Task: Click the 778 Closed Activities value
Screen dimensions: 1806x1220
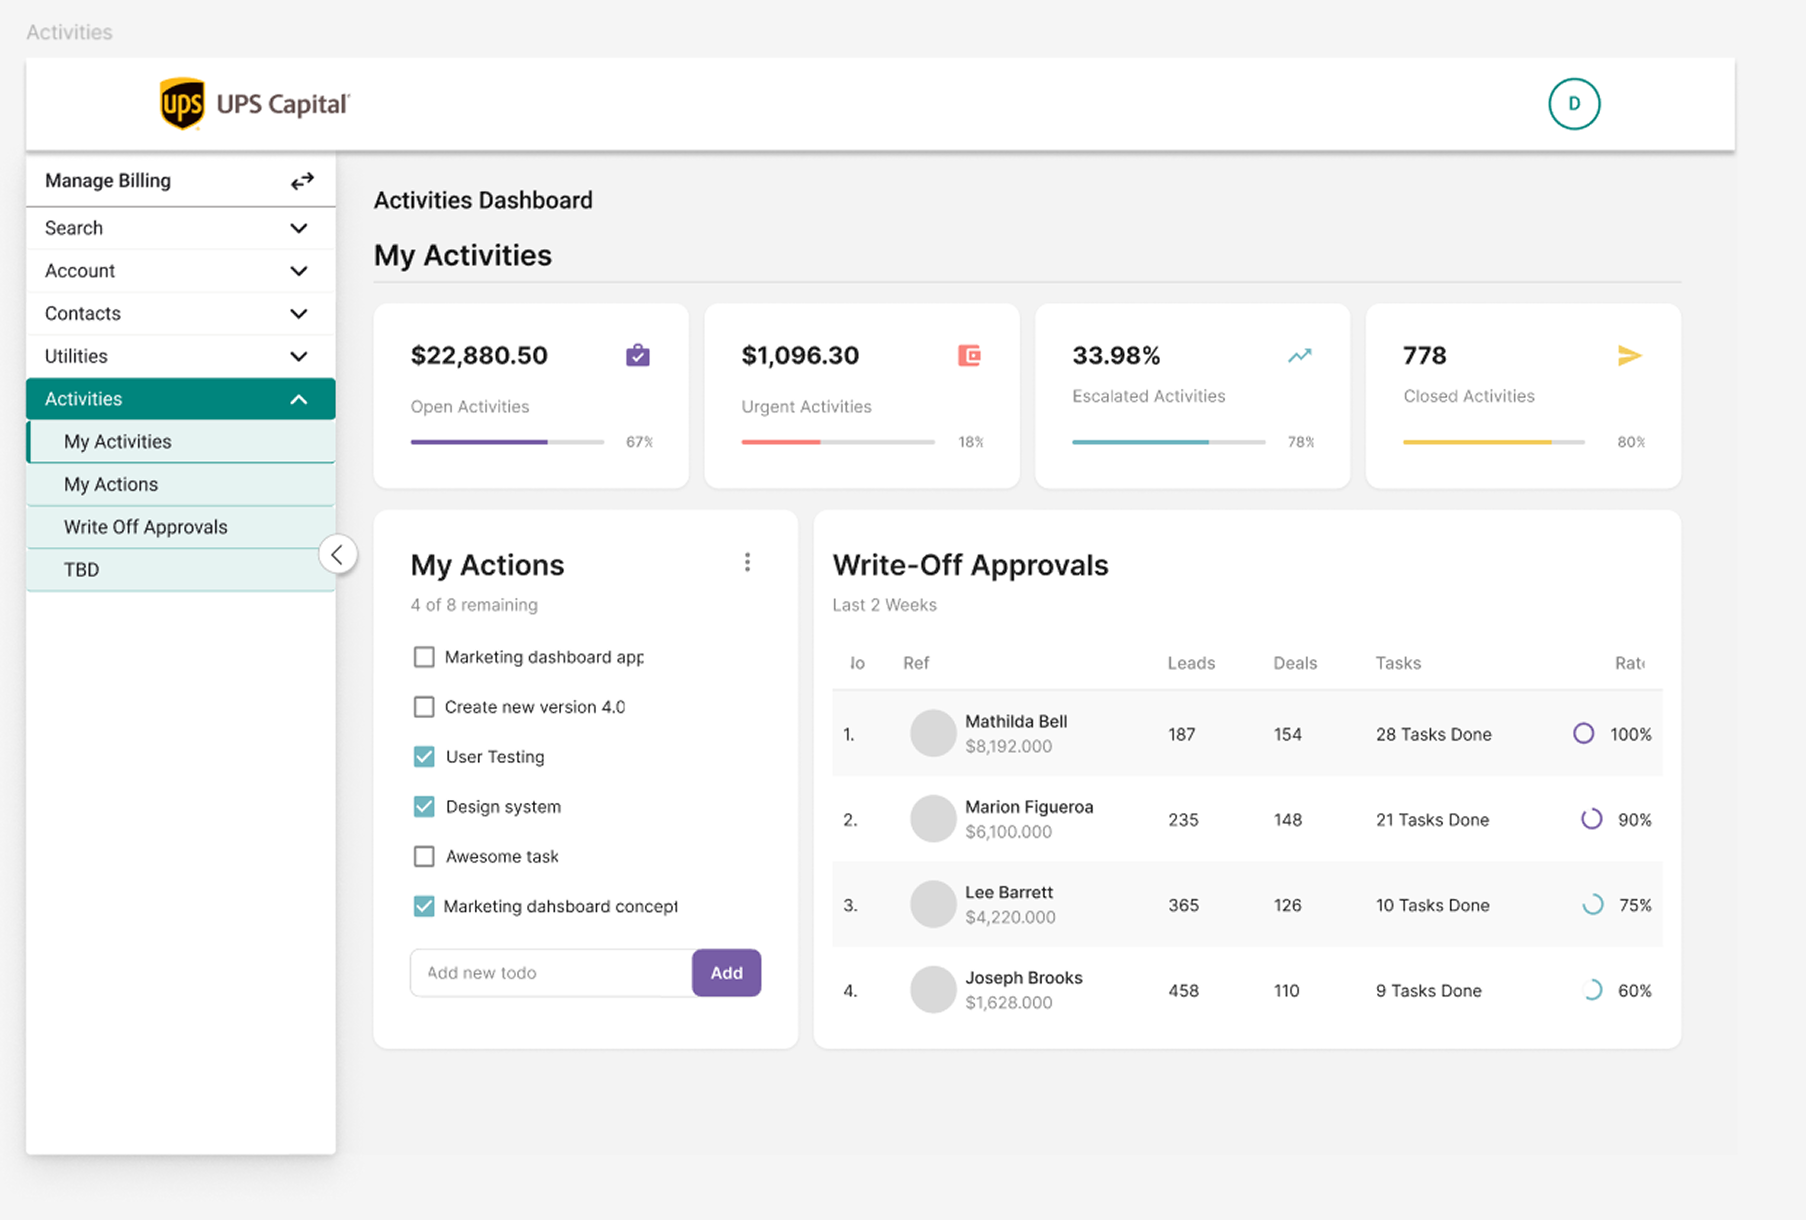Action: click(x=1425, y=356)
